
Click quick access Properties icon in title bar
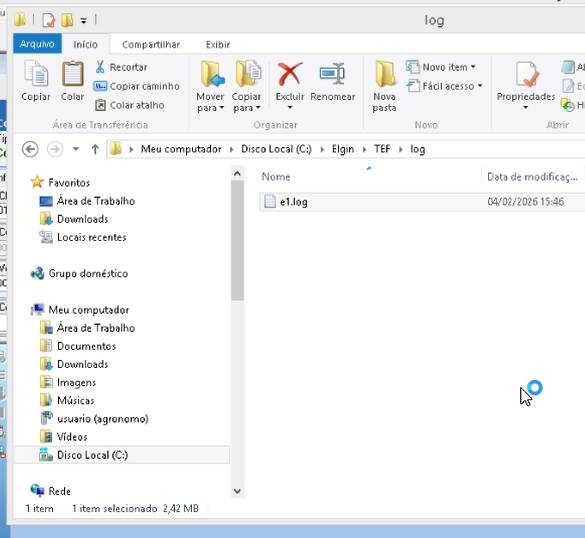[x=48, y=20]
